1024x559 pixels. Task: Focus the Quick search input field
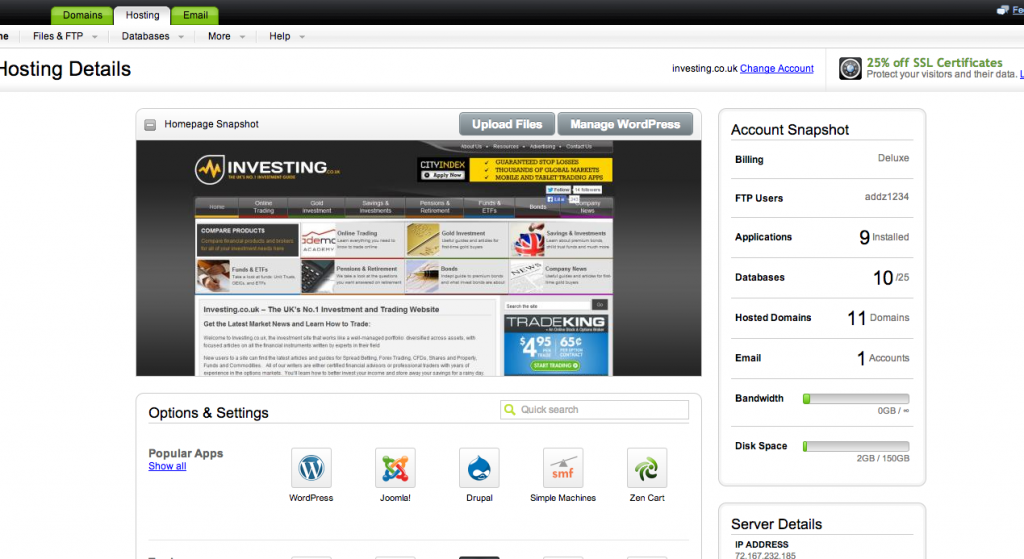[602, 410]
